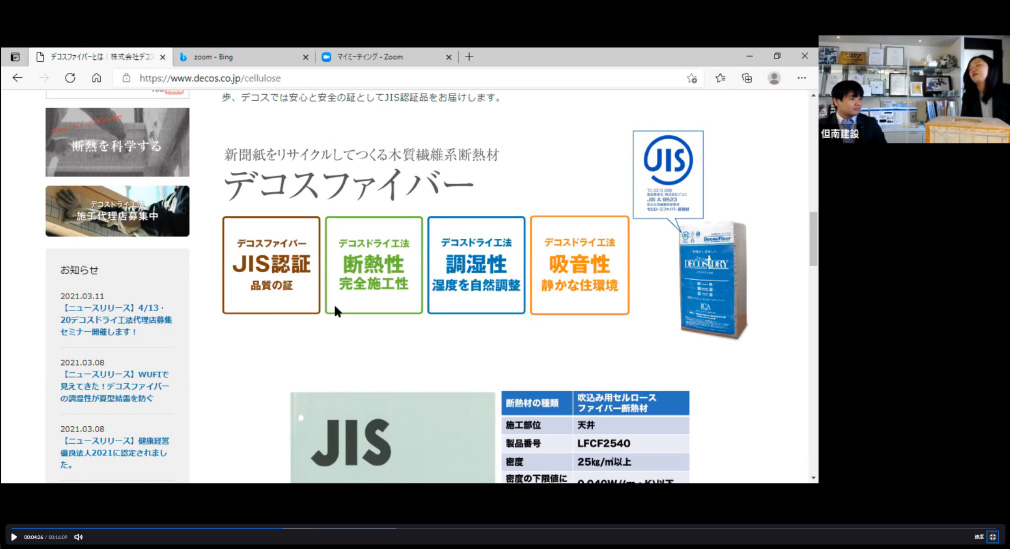Go forward in browser
The height and width of the screenshot is (549, 1010).
(44, 78)
